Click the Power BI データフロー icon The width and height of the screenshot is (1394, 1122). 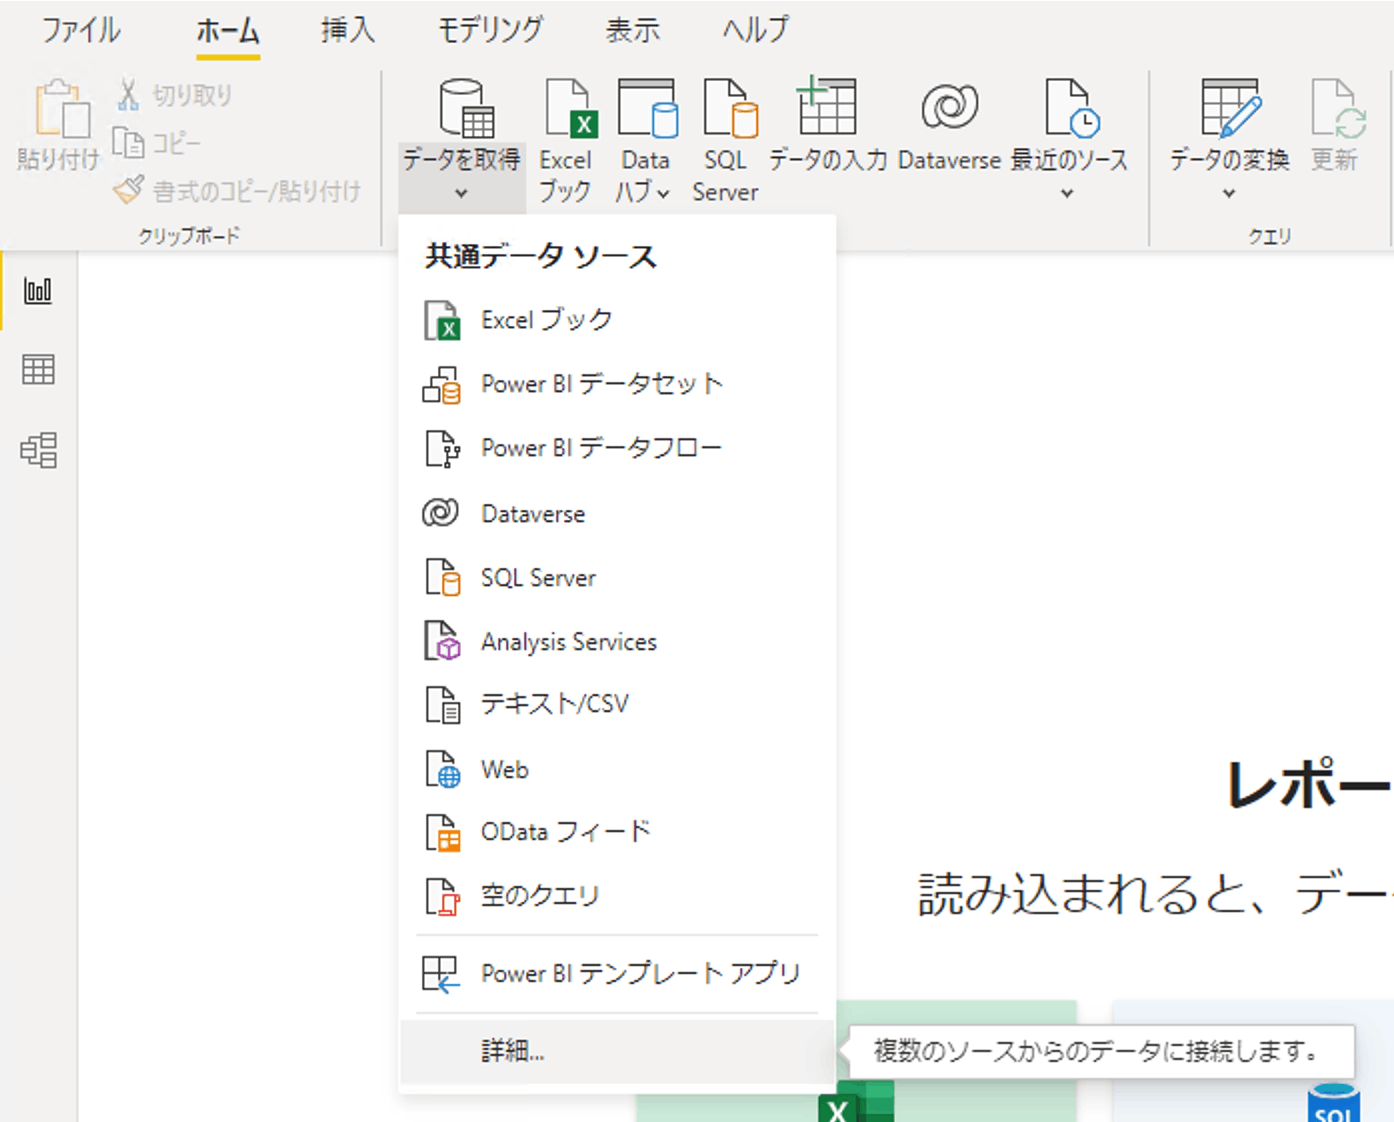coord(442,449)
